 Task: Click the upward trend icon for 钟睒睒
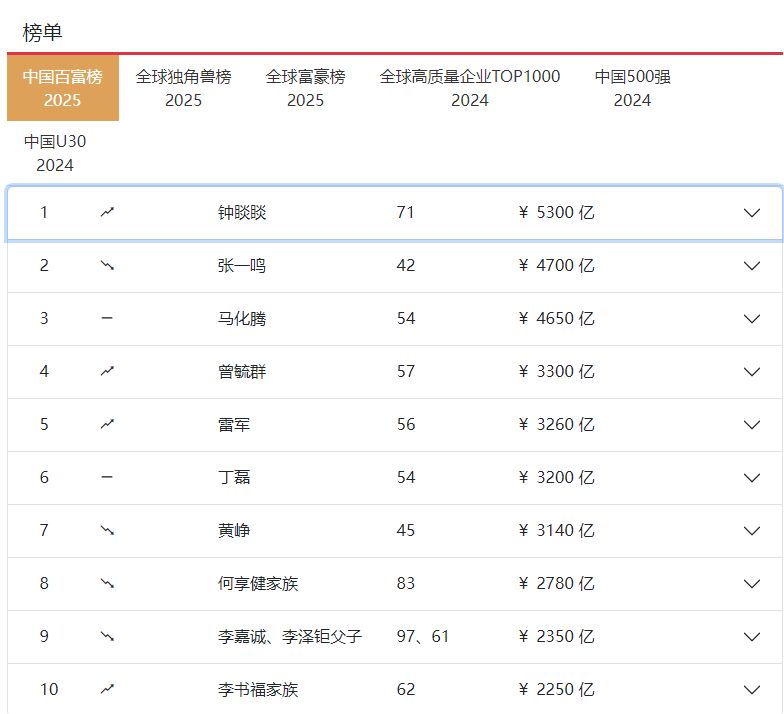108,212
